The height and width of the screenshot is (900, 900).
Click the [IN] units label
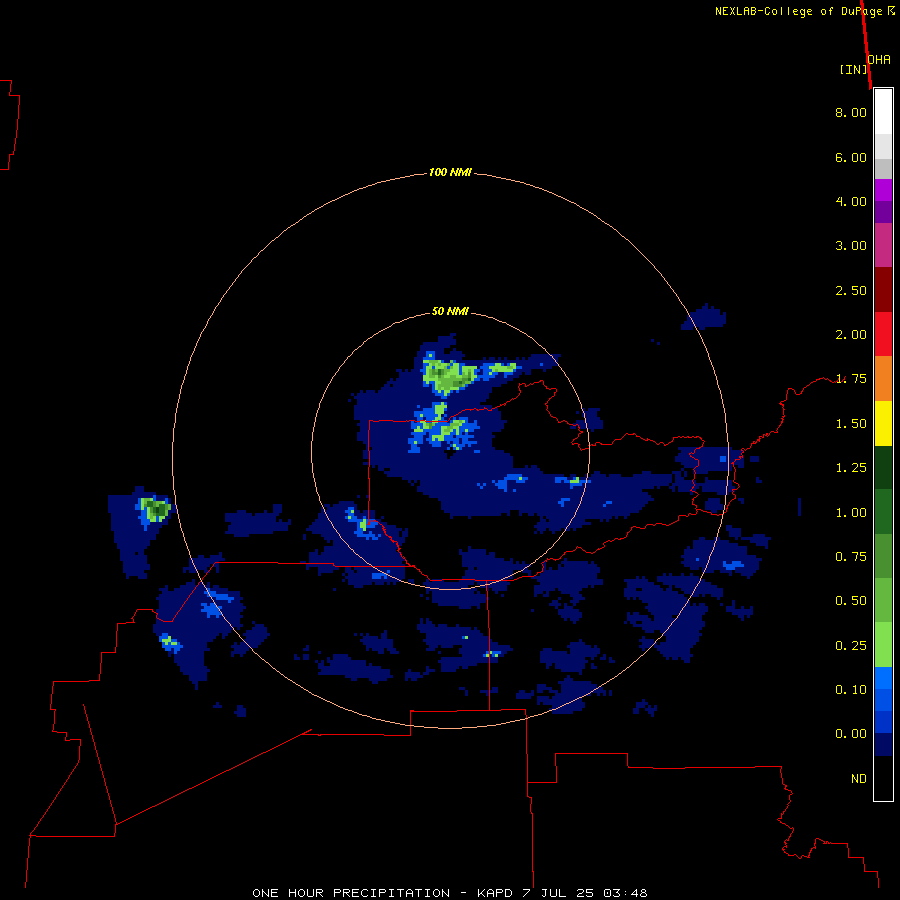click(x=853, y=69)
